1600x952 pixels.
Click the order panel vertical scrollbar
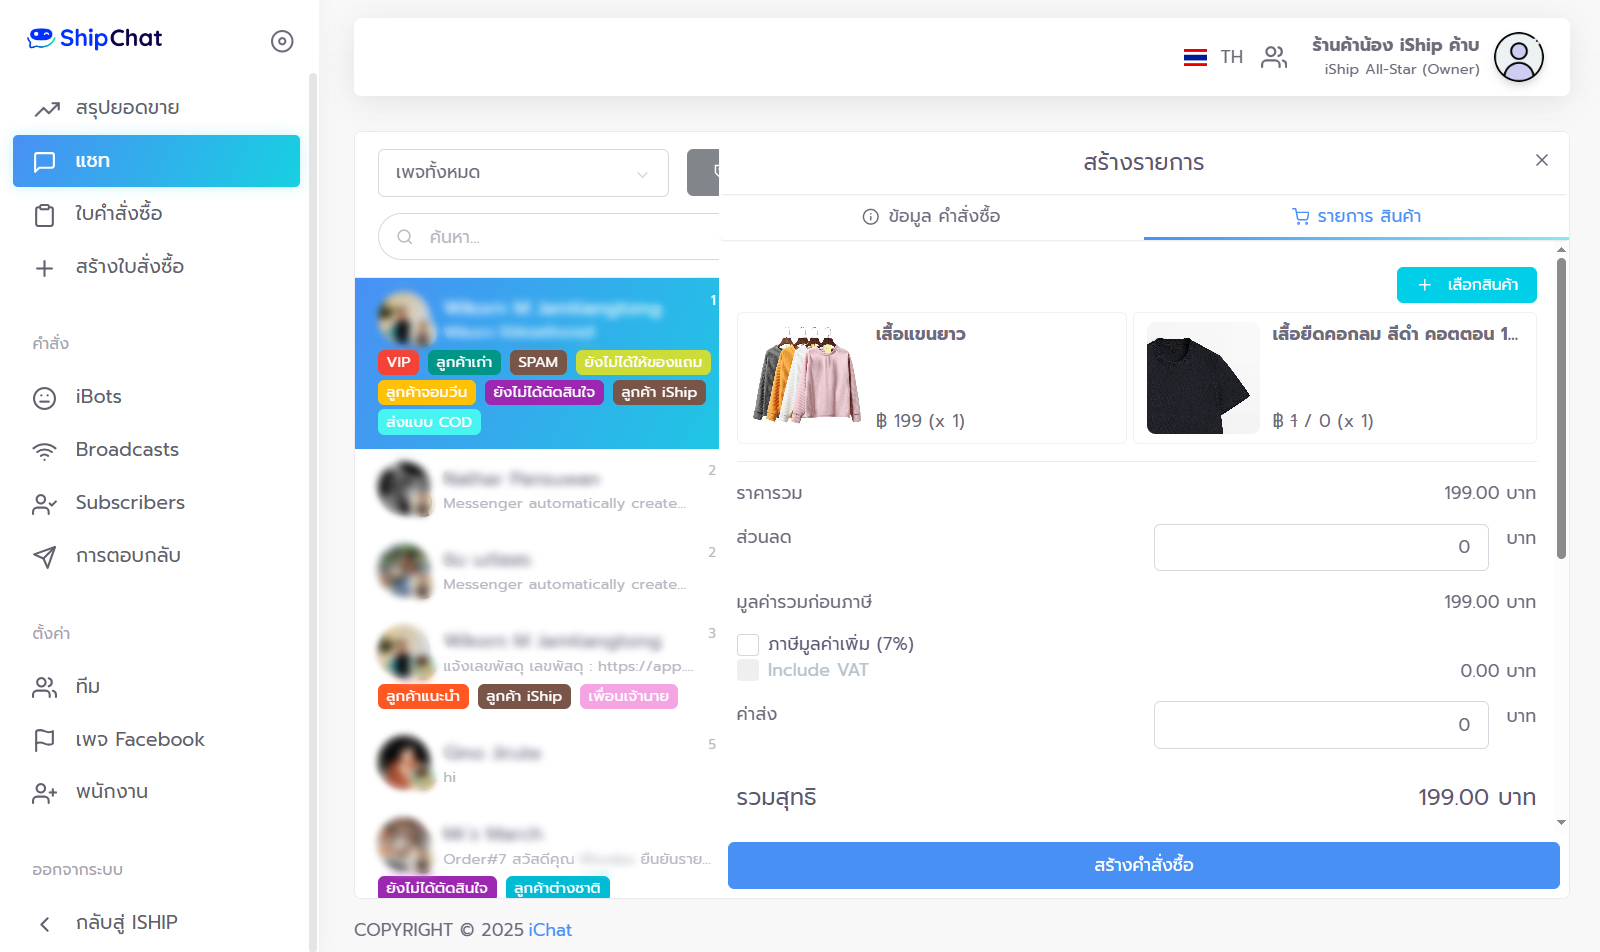tap(1561, 408)
